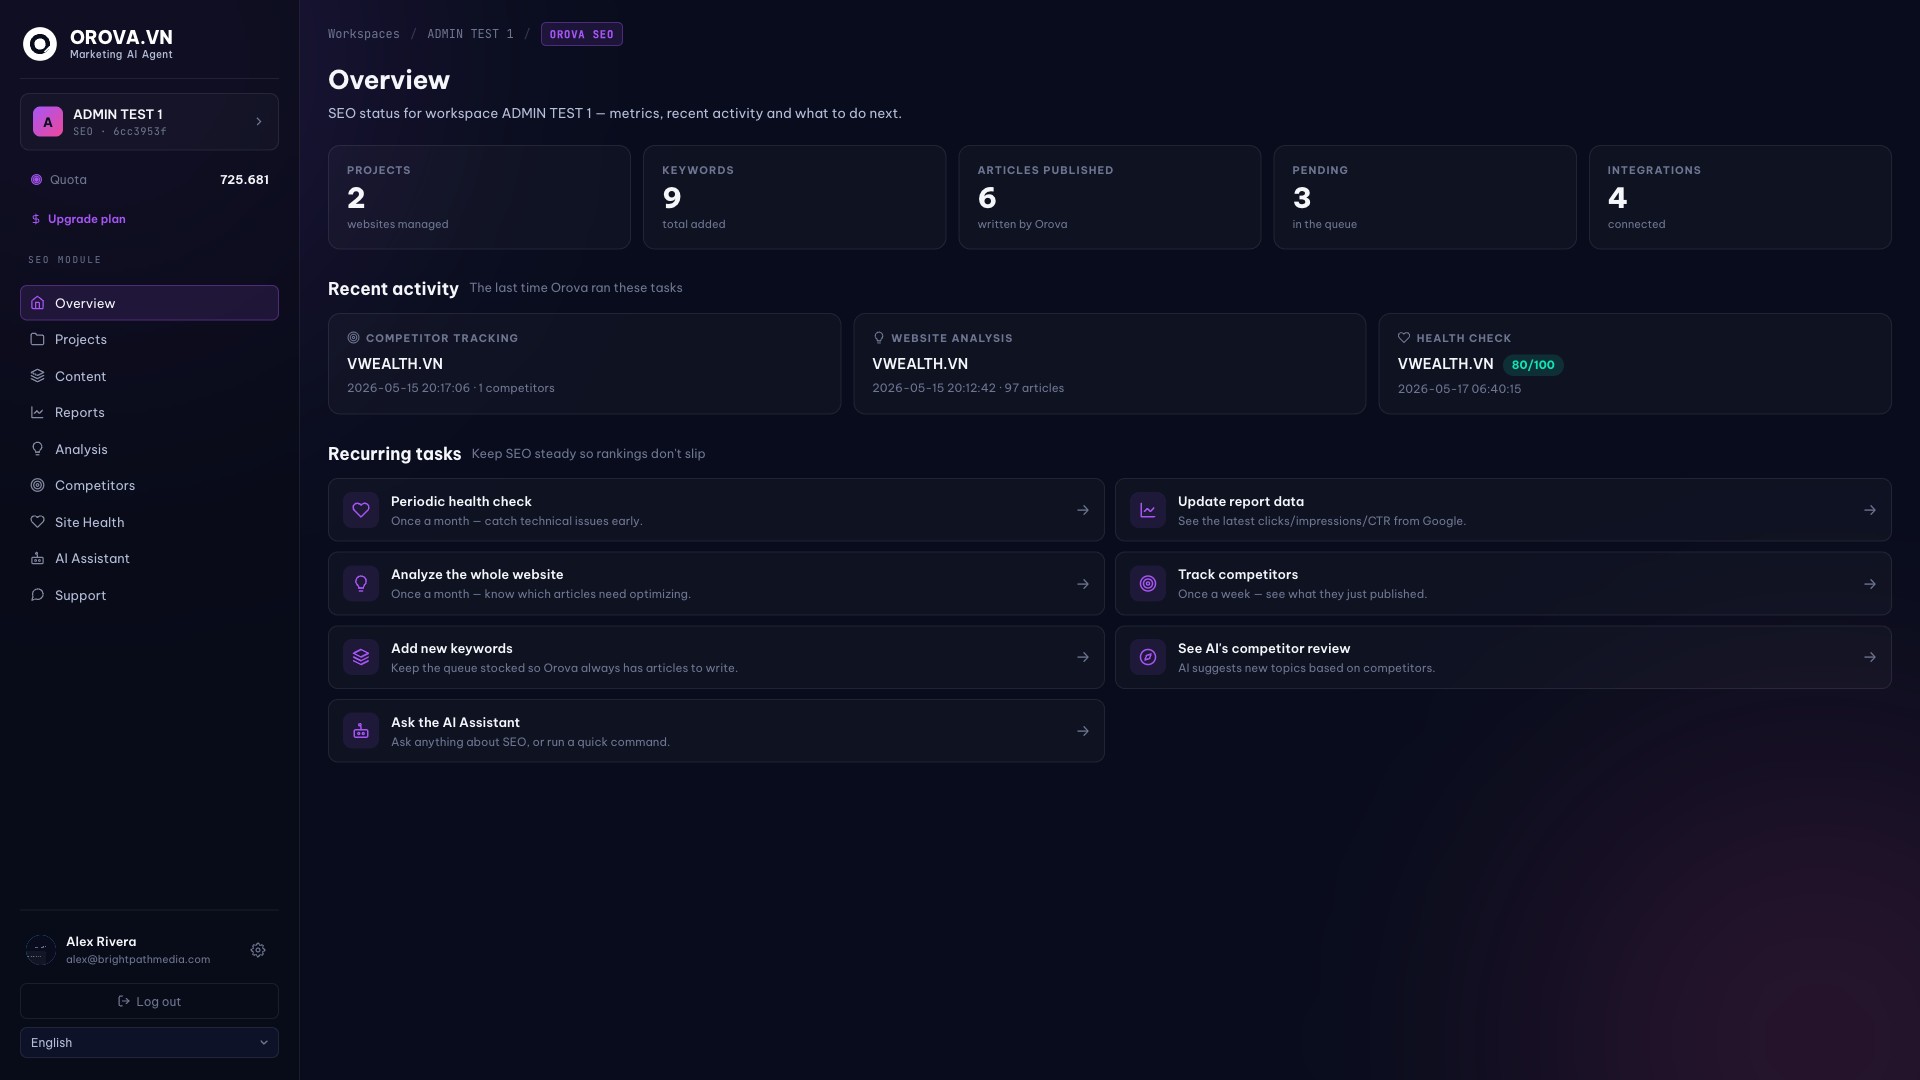Click the Content layers icon in sidebar
This screenshot has width=1920, height=1080.
click(37, 376)
